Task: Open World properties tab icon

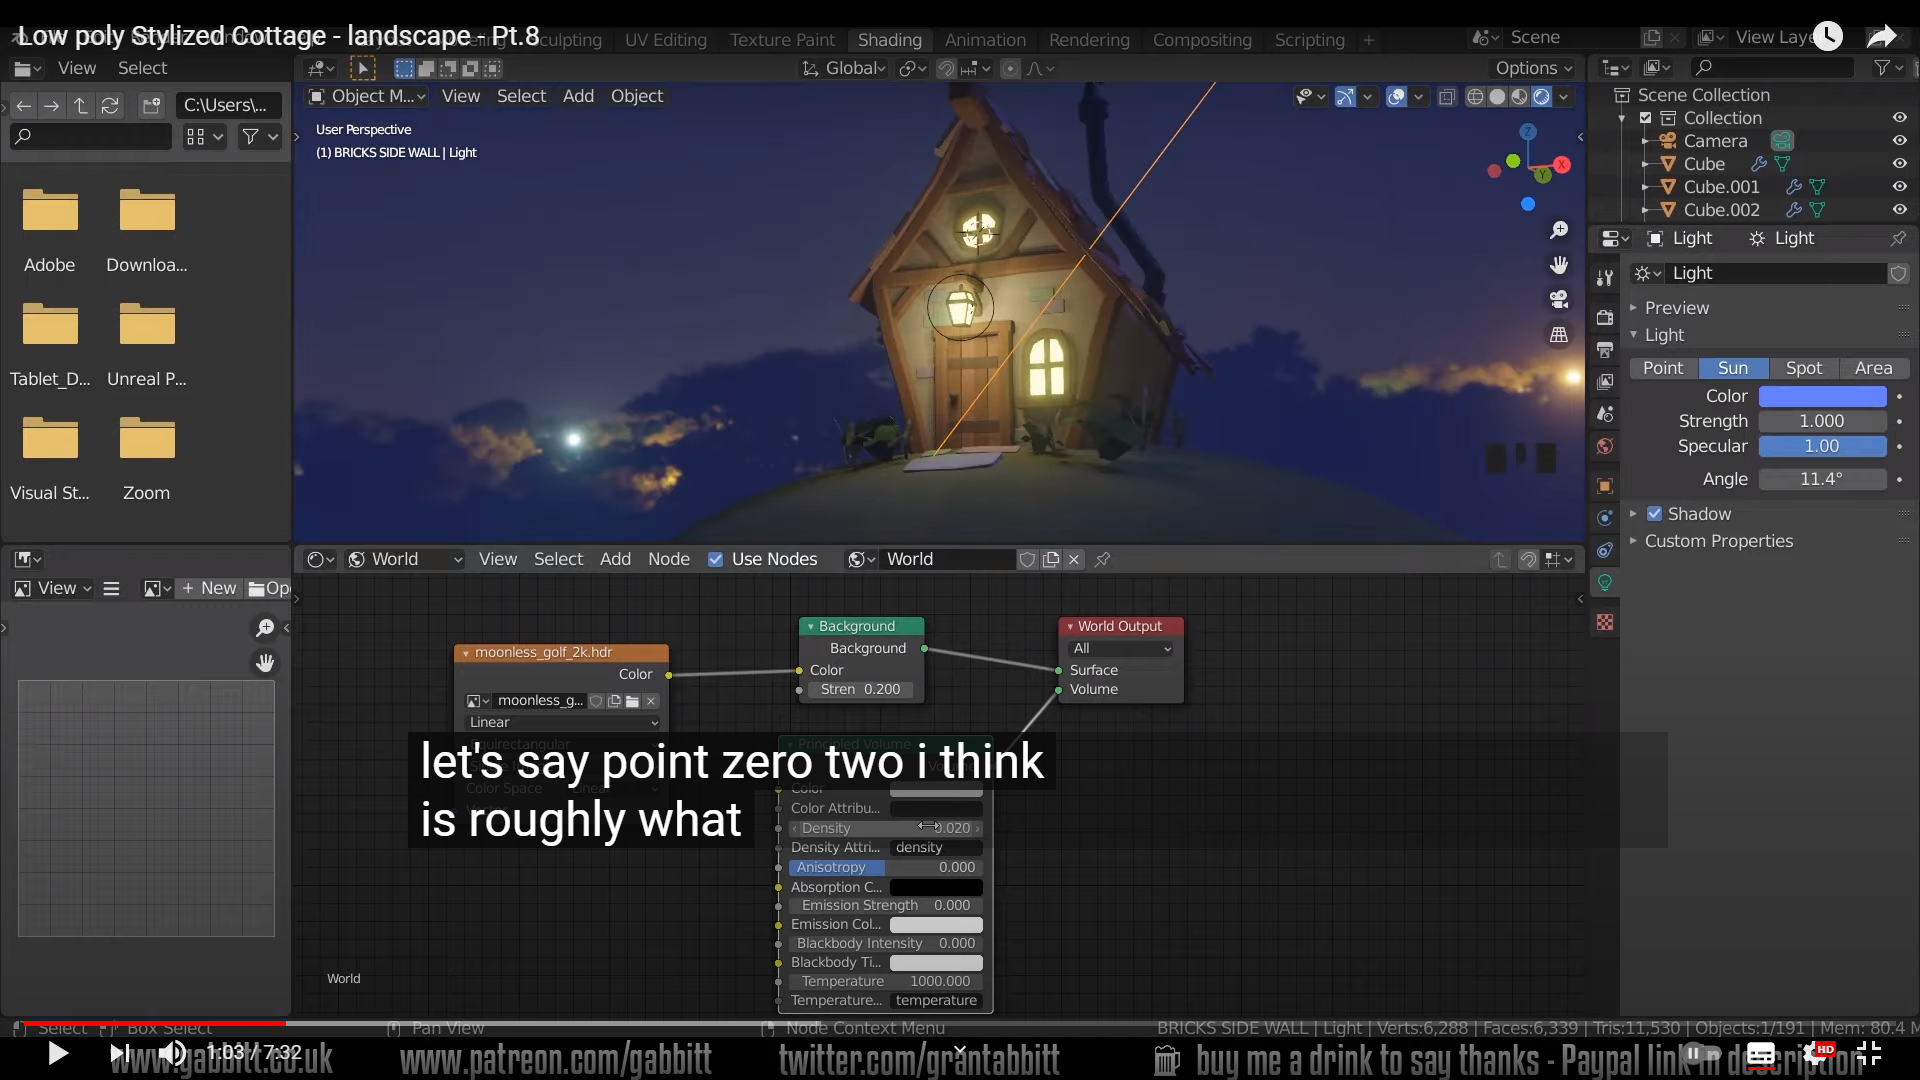Action: point(1605,446)
